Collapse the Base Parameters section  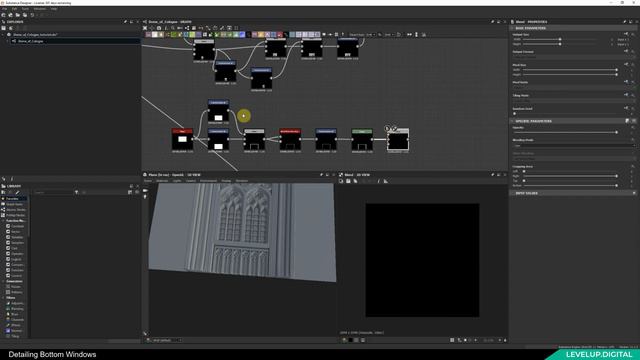tap(512, 28)
